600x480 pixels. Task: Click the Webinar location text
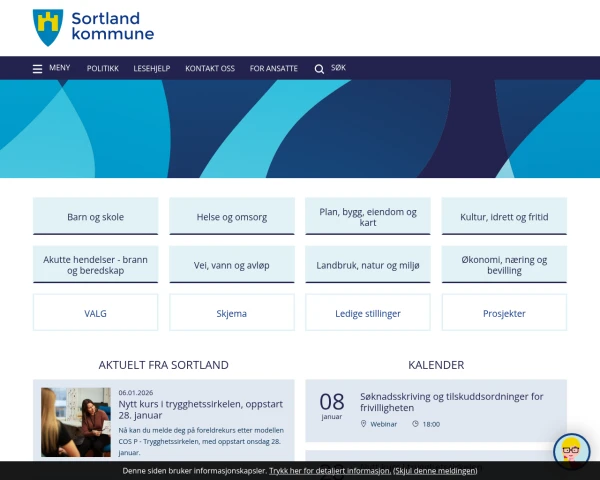click(x=383, y=424)
